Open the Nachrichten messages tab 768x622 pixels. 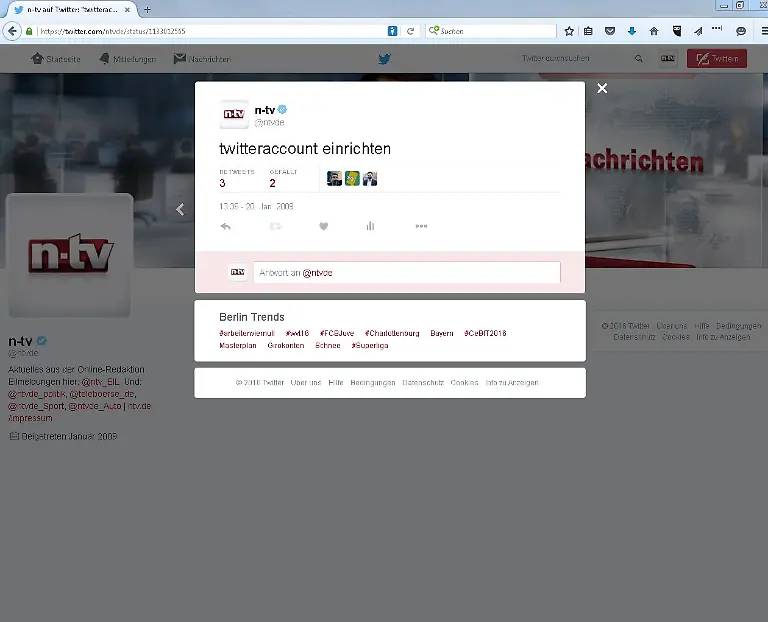pyautogui.click(x=201, y=59)
